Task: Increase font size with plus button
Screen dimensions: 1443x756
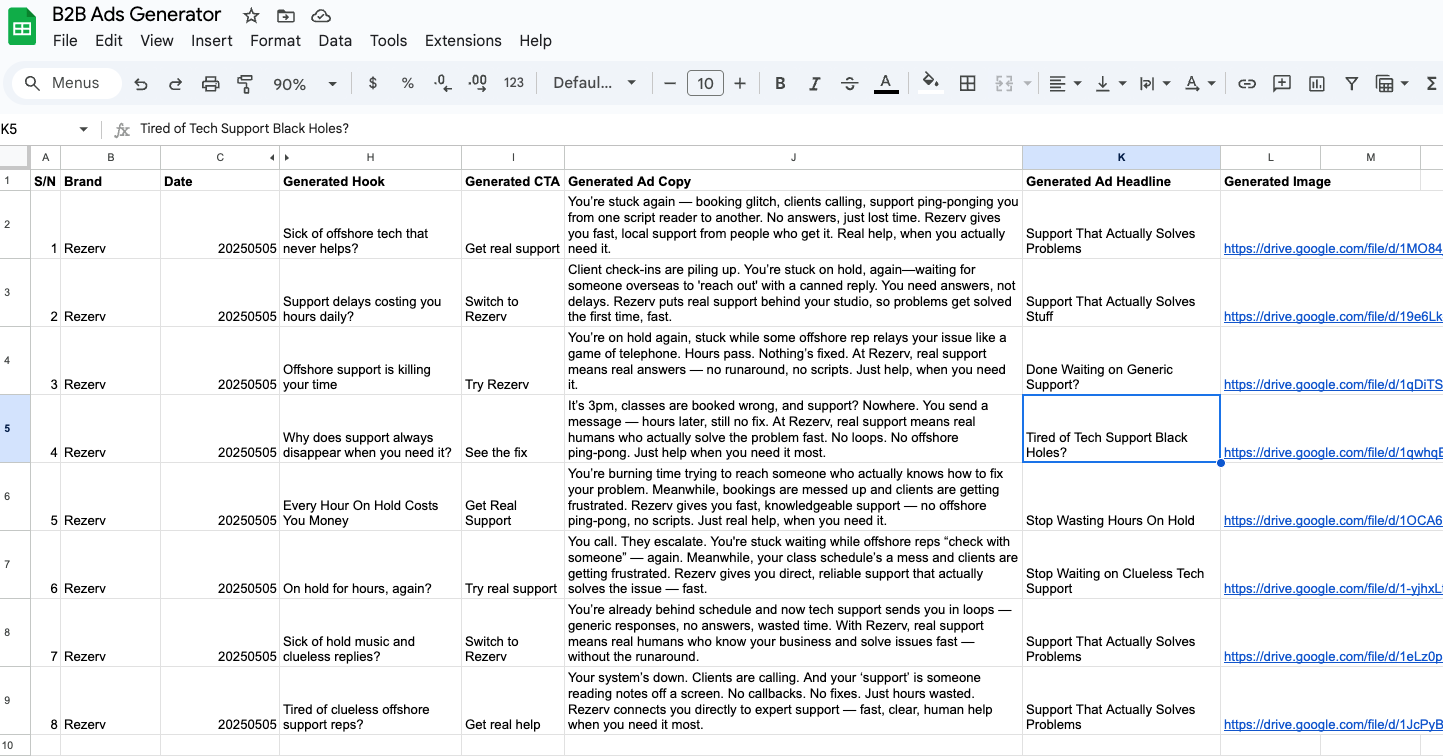Action: tap(740, 83)
